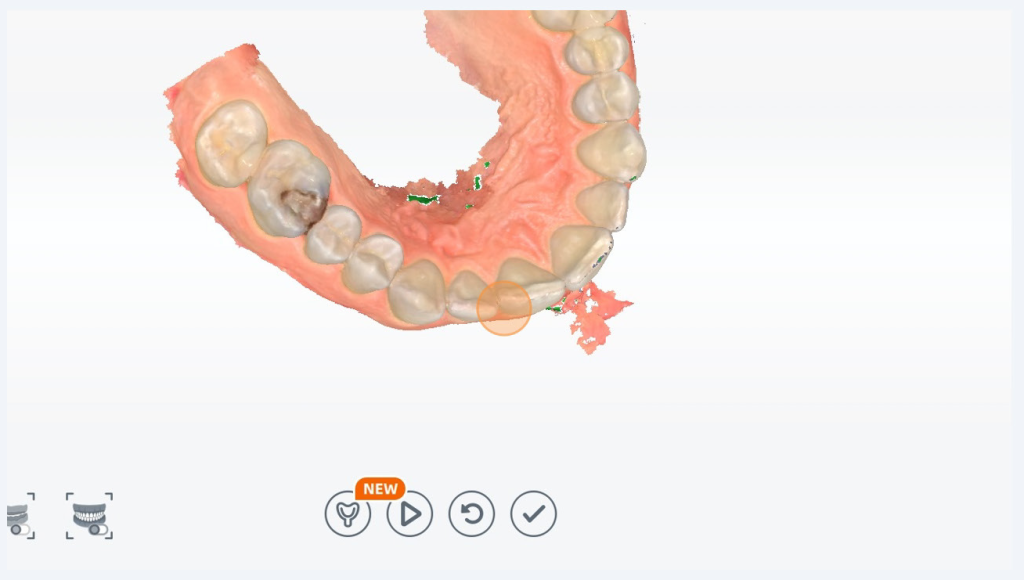Select the molar with the dark cavity
Viewport: 1024px width, 580px height.
[x=289, y=188]
